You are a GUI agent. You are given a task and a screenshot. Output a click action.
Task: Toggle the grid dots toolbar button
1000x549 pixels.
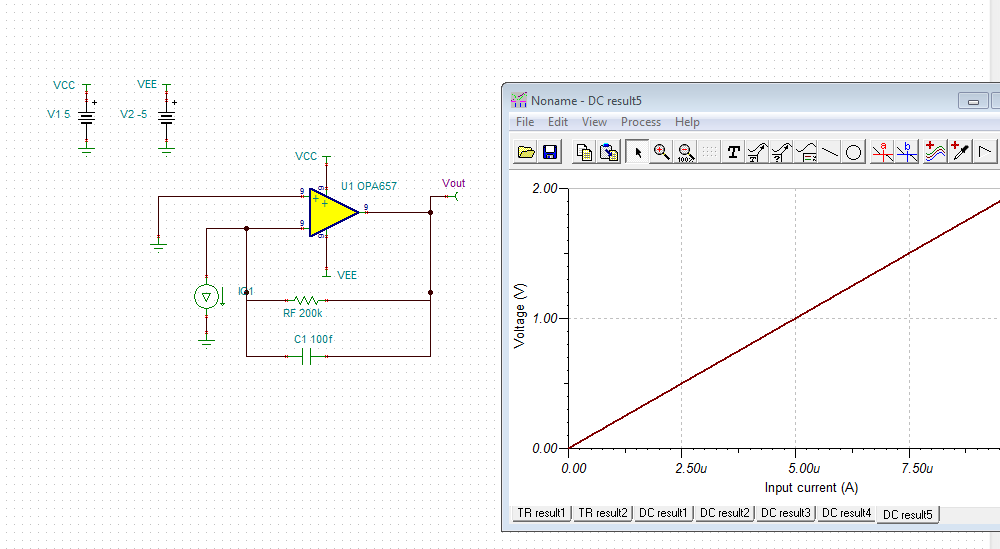coord(709,152)
